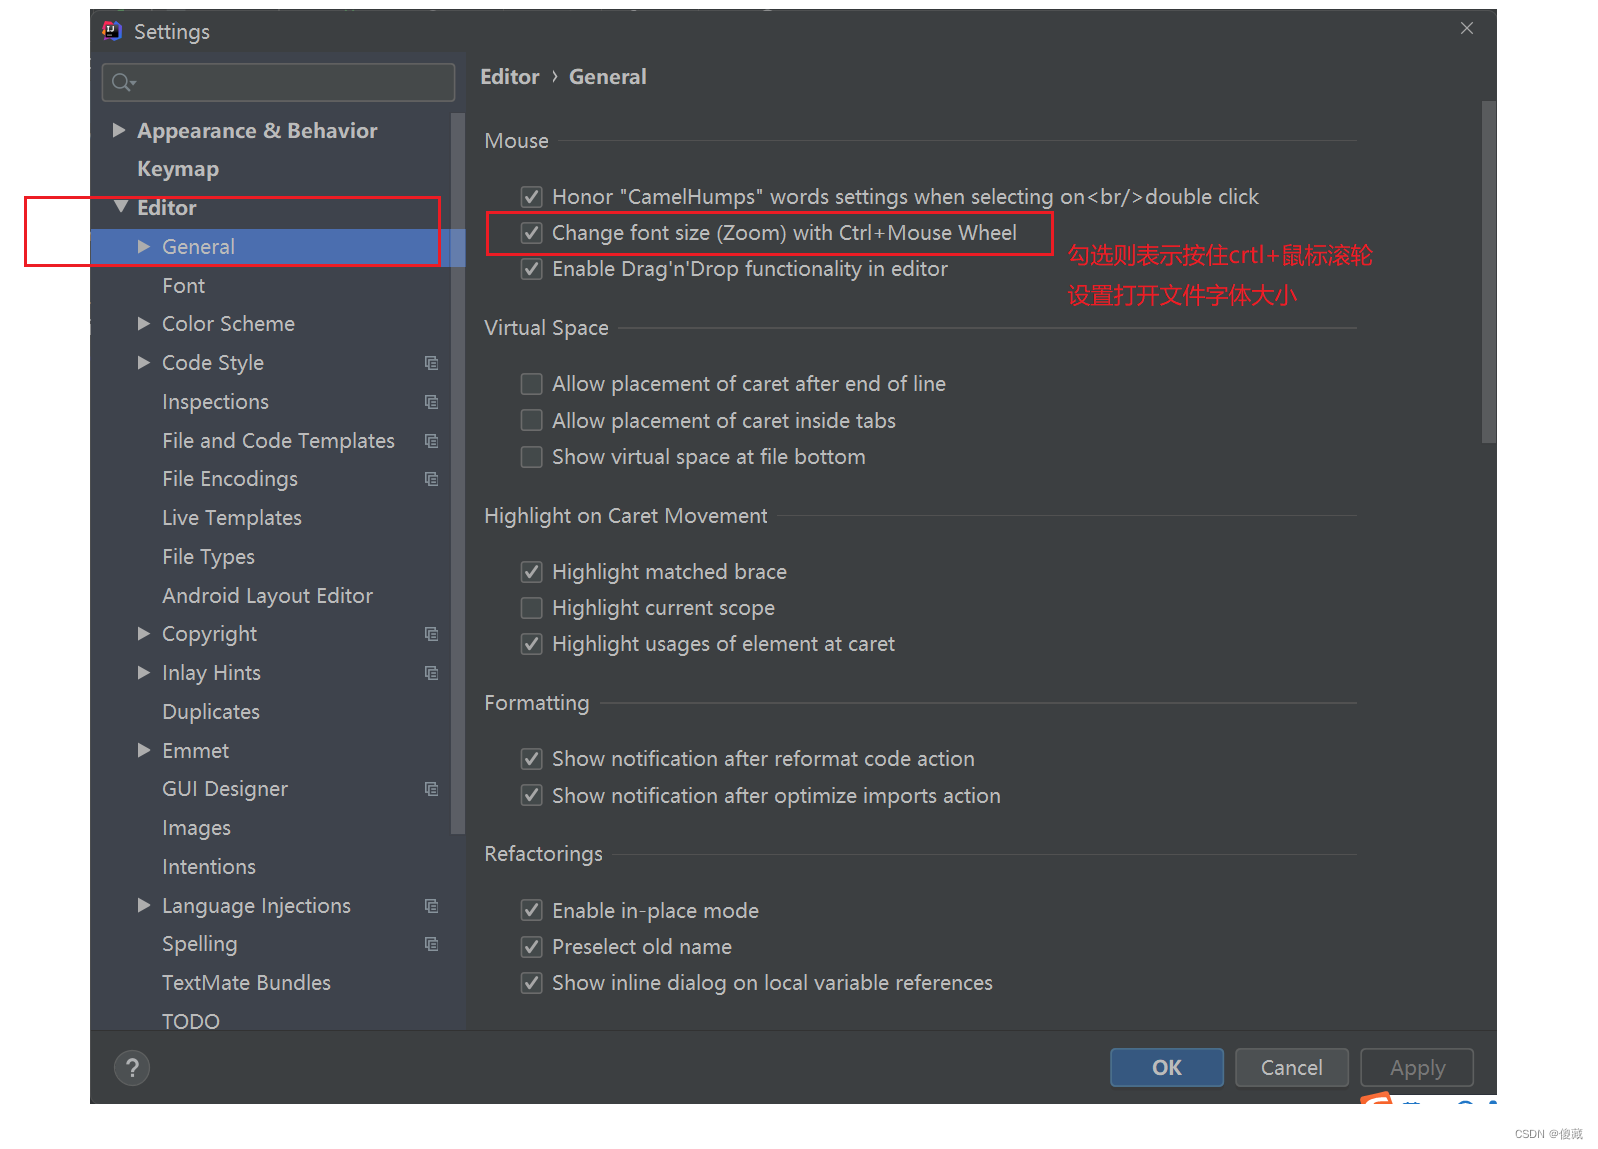Expand the General node arrow

(x=144, y=246)
